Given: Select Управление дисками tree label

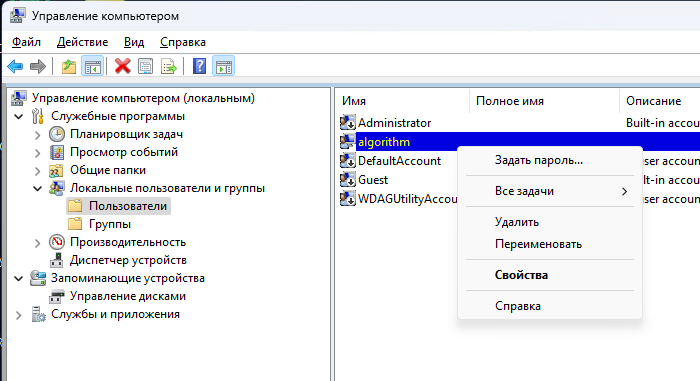Looking at the screenshot, I should coord(128,296).
